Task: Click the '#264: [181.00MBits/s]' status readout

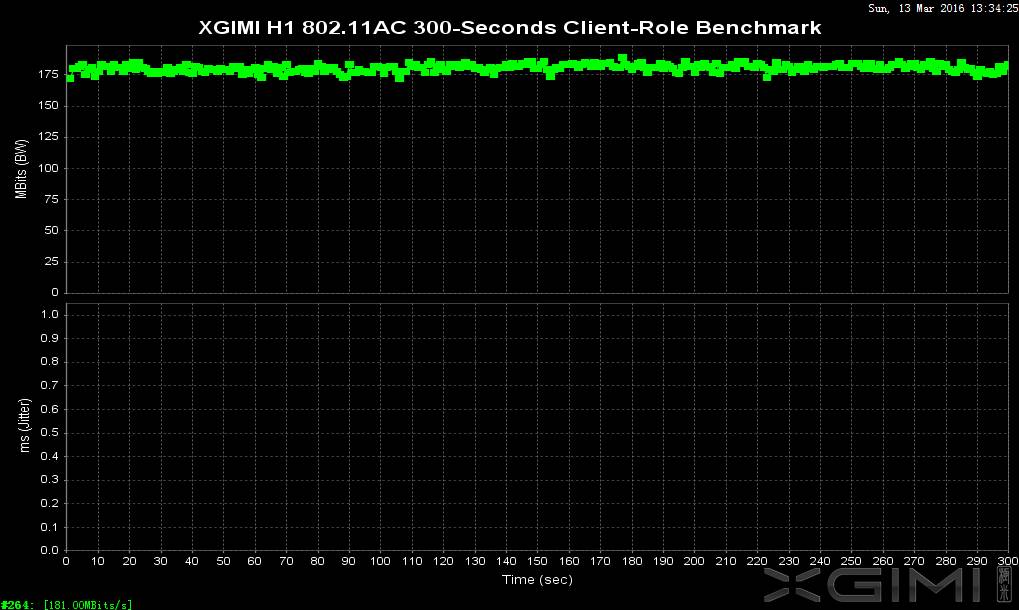Action: (66, 604)
